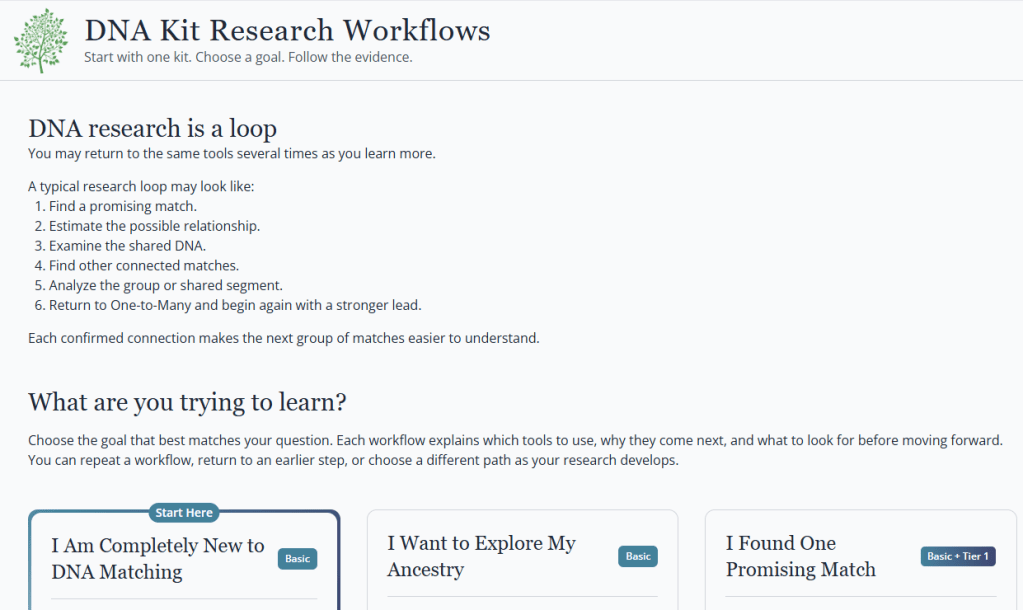Click the Start with one kit tagline

pos(248,57)
